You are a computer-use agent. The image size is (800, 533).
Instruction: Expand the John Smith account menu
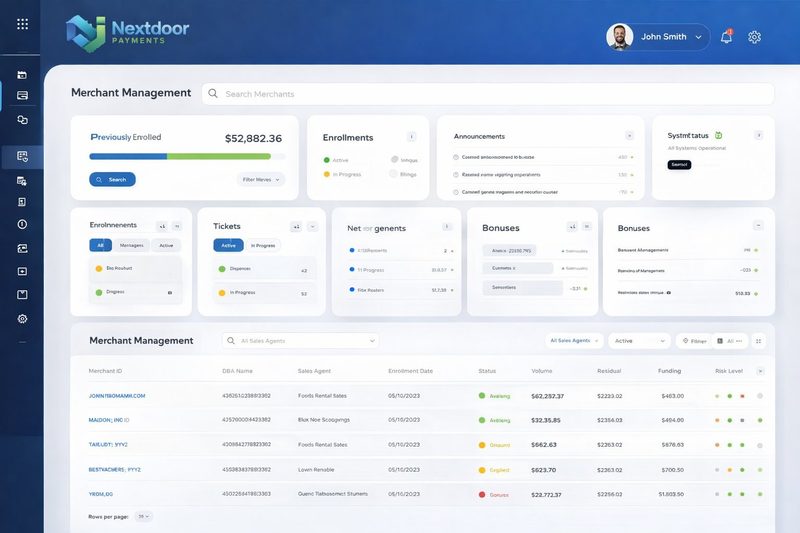pos(698,37)
